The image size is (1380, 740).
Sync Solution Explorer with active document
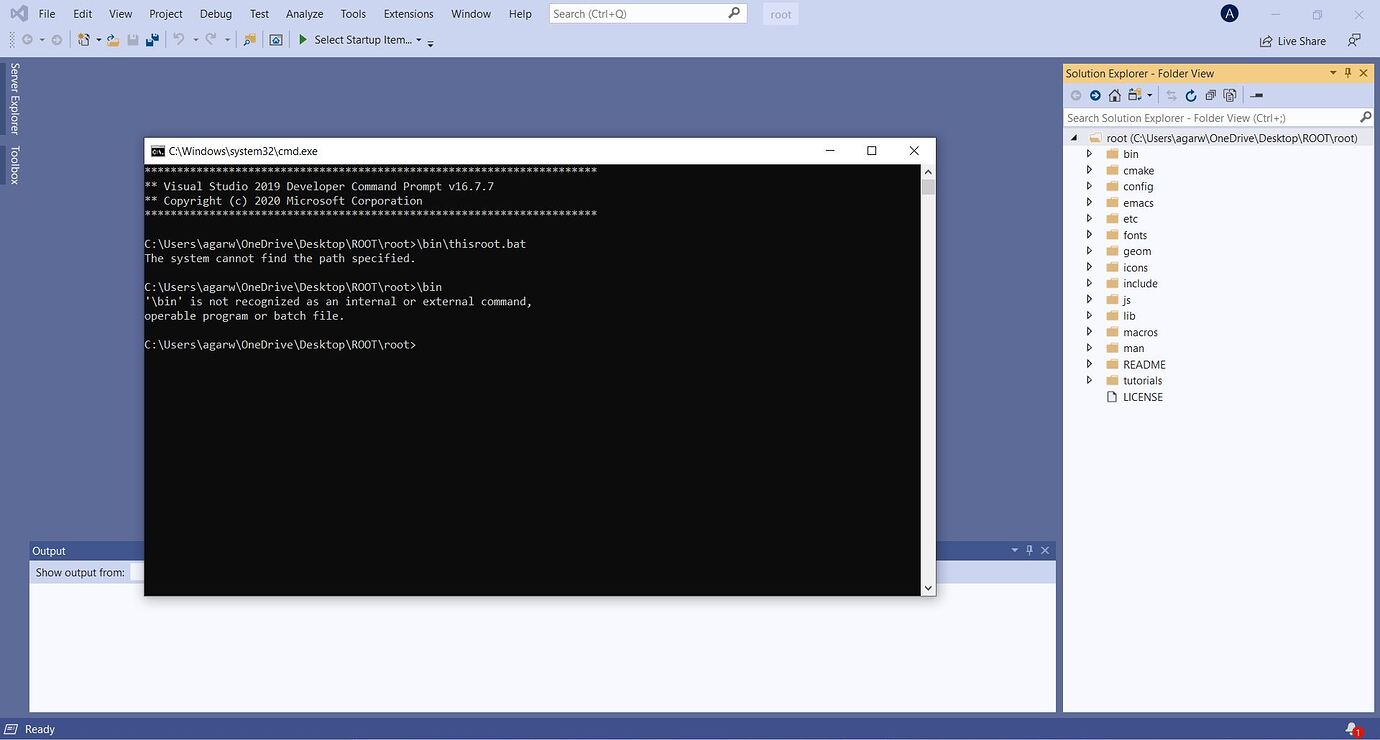coord(1170,95)
